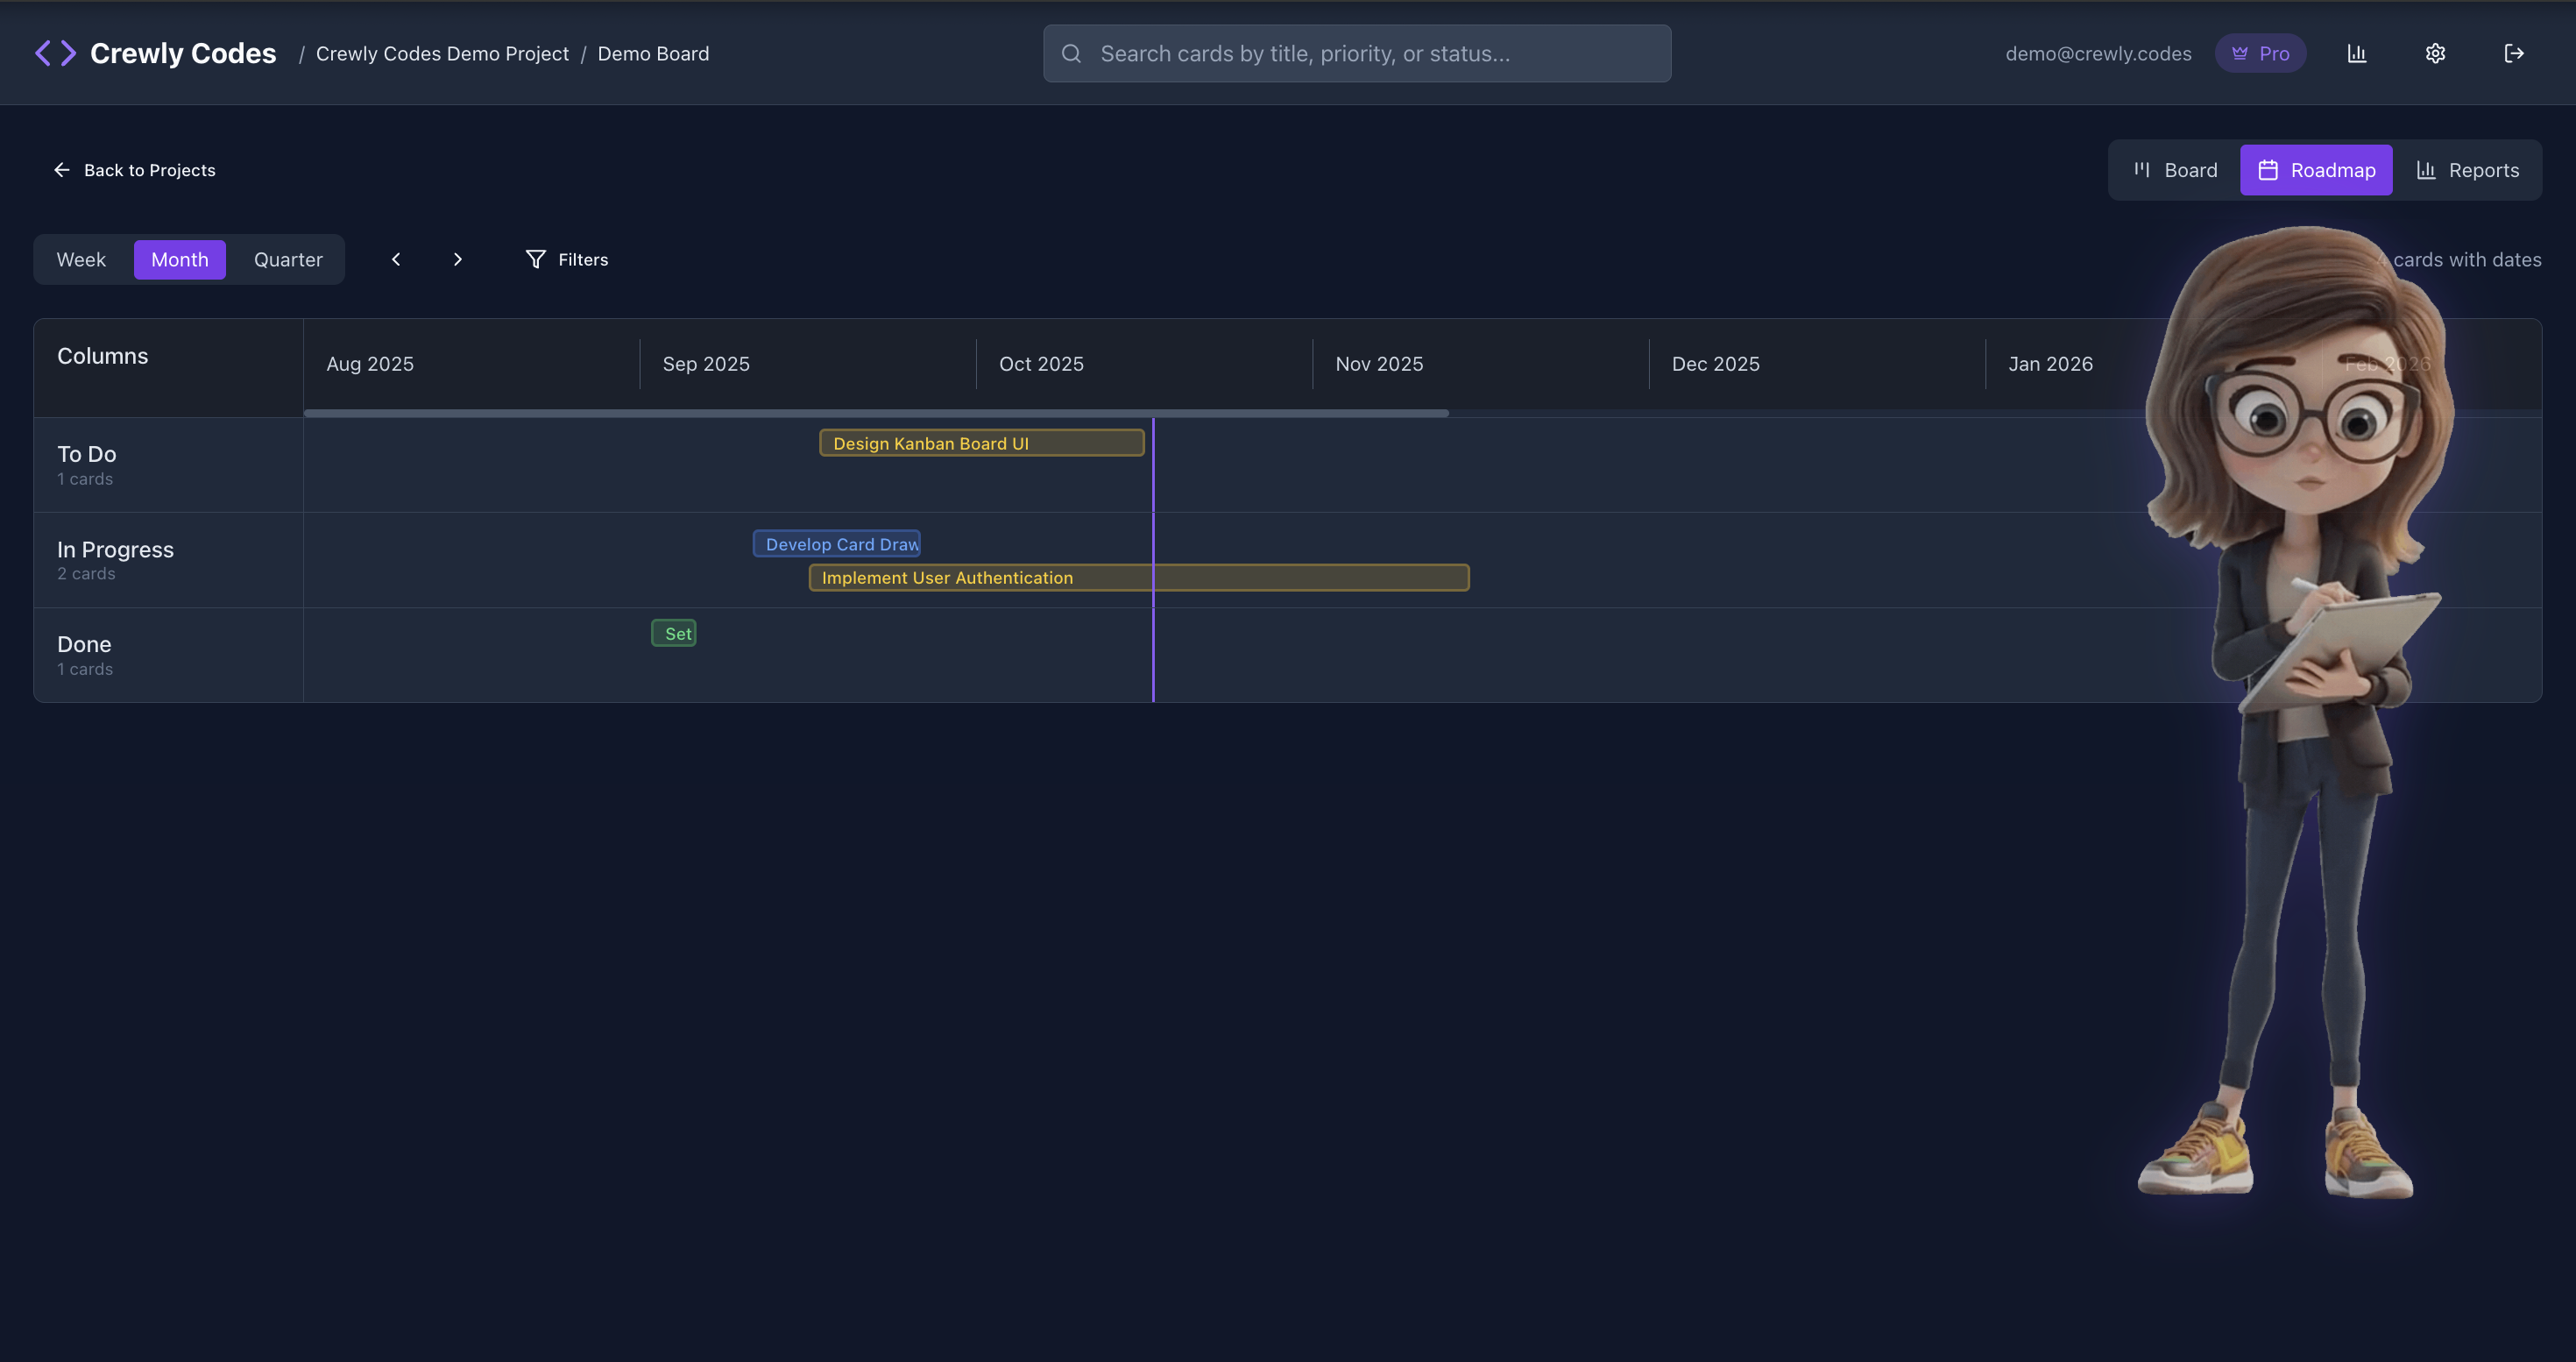Viewport: 2576px width, 1362px height.
Task: Switch timeline scale to Week
Action: pyautogui.click(x=81, y=259)
